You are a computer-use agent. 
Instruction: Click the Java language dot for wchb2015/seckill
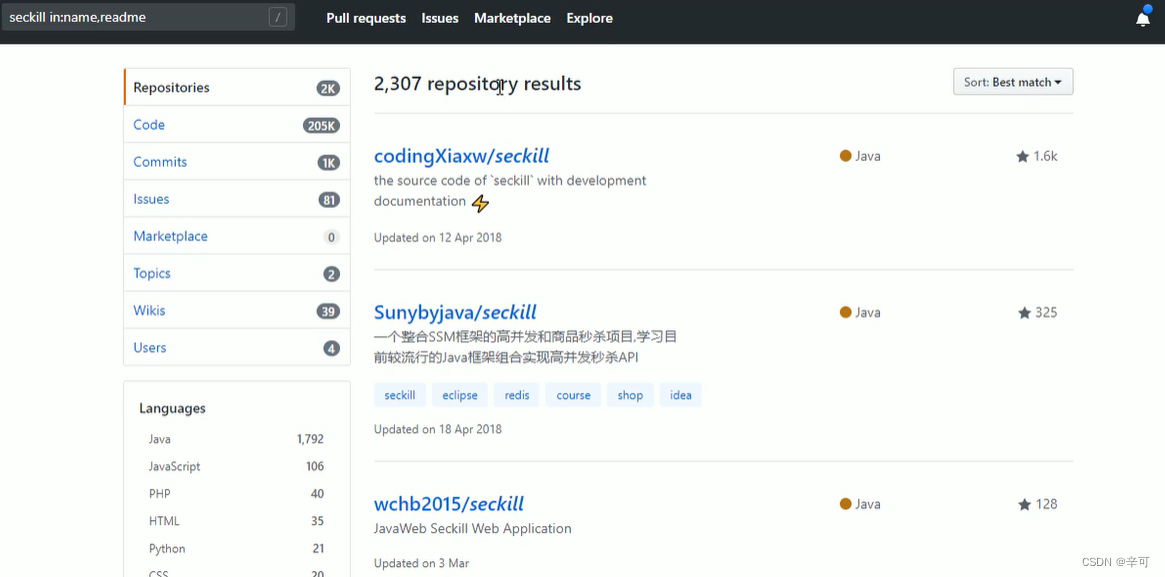click(x=846, y=504)
